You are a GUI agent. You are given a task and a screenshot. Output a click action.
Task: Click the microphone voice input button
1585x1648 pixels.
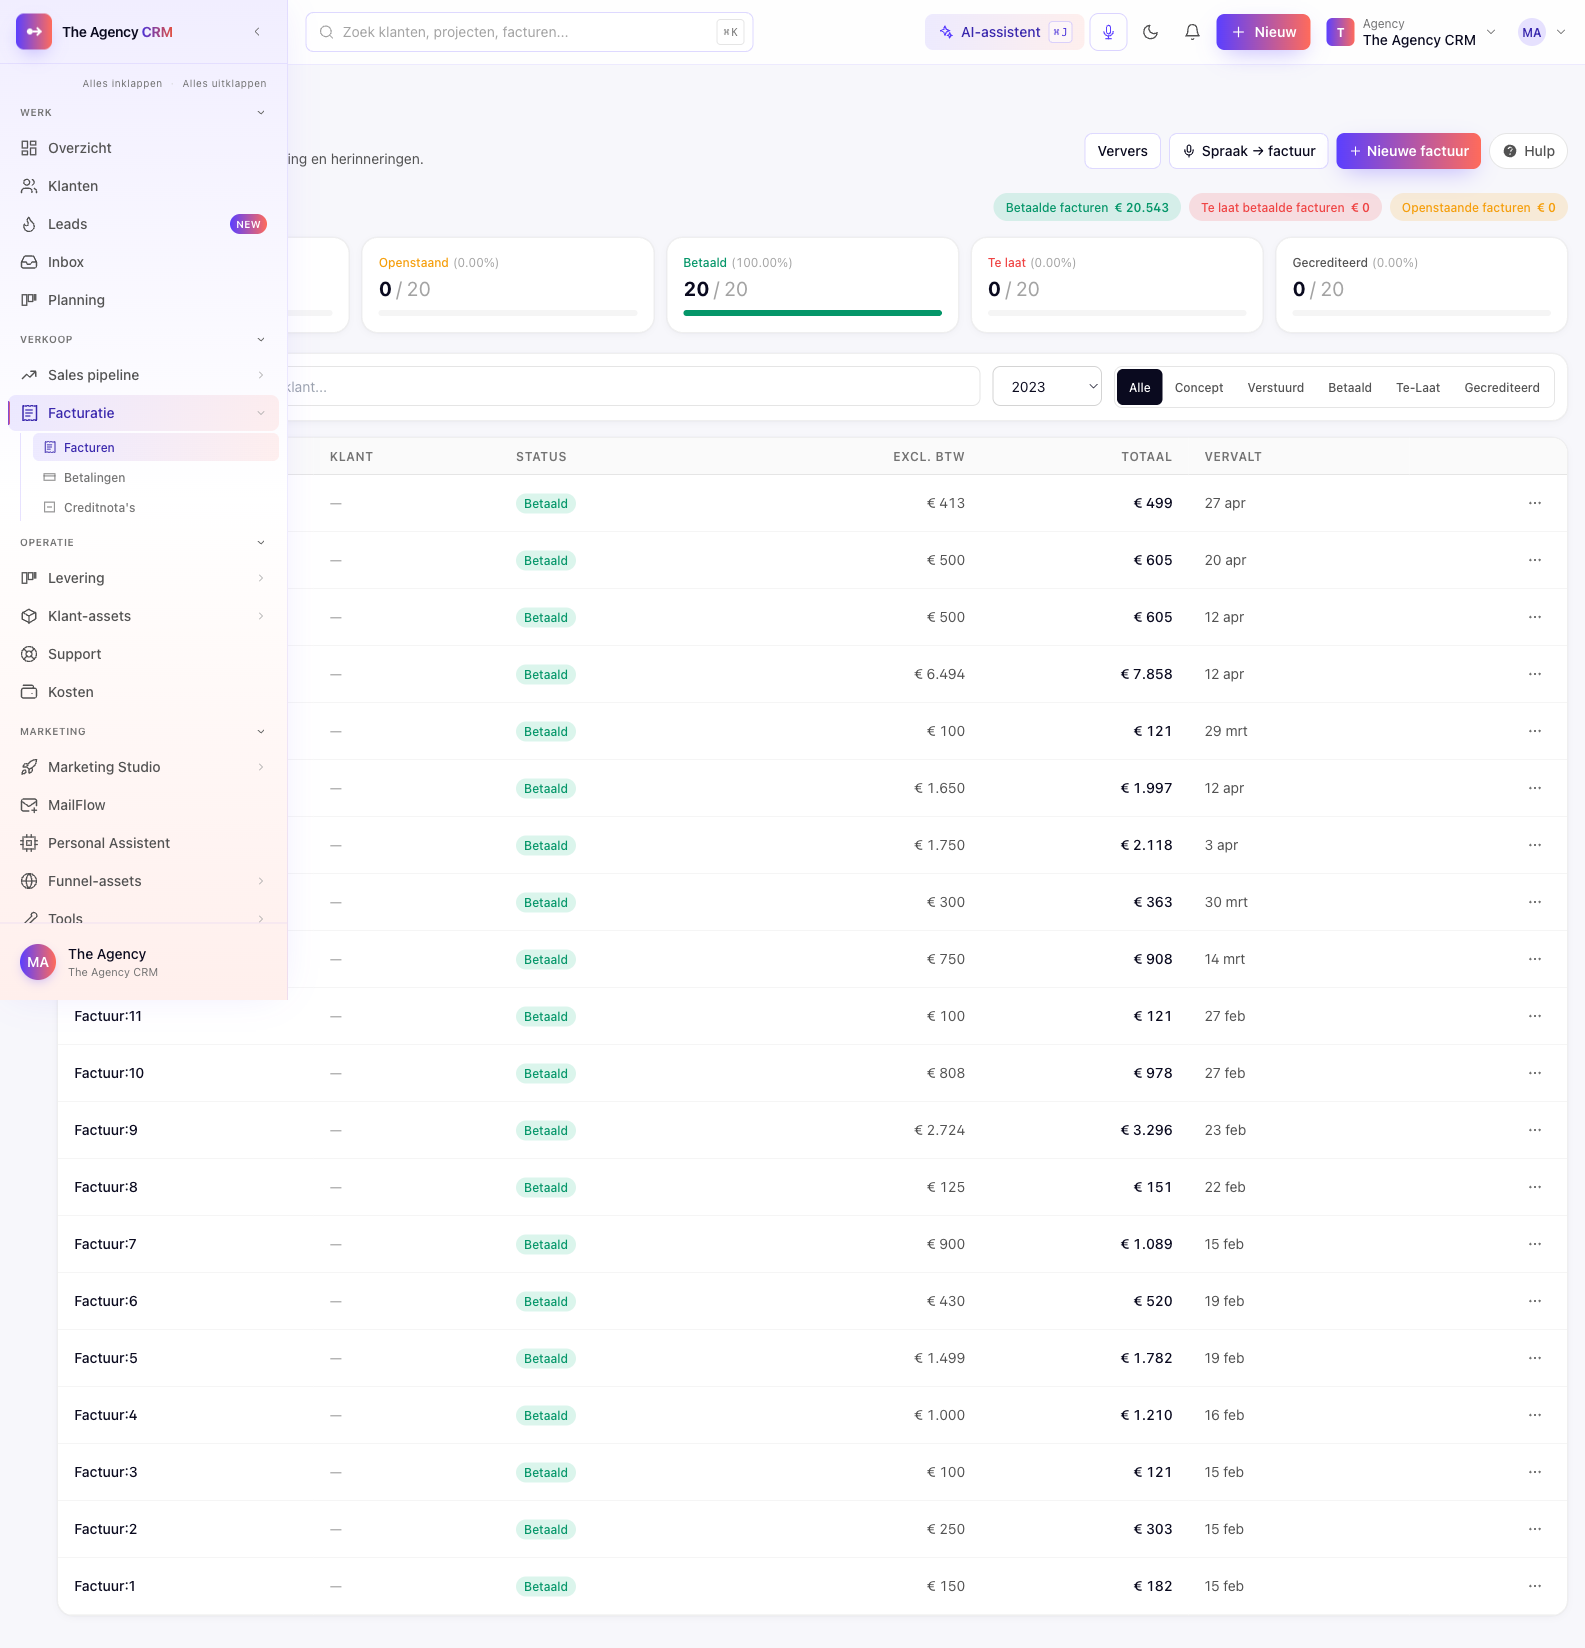point(1108,32)
